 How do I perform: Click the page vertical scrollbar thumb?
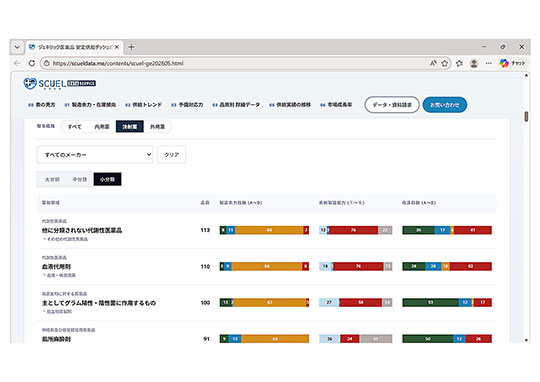(526, 116)
